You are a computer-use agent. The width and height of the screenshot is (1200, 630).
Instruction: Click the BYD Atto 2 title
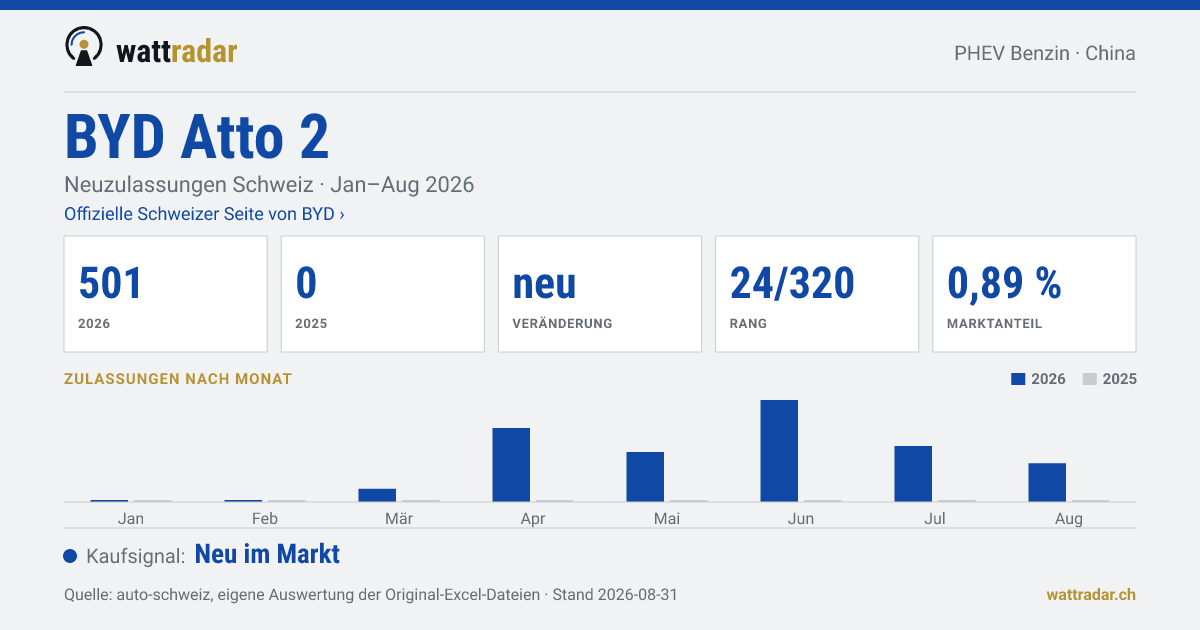pos(197,137)
